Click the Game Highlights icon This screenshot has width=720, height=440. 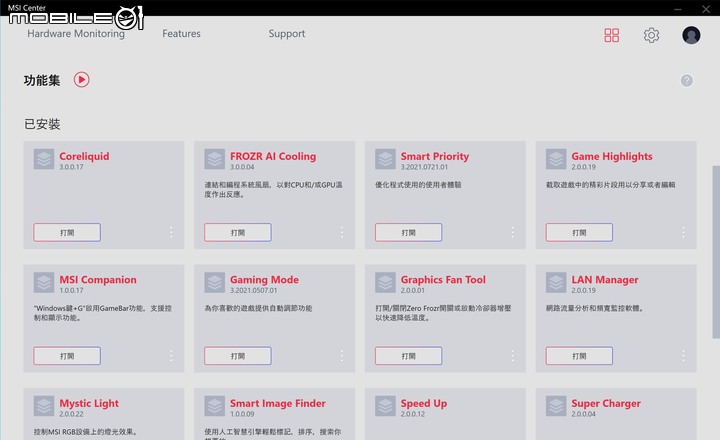click(x=556, y=159)
